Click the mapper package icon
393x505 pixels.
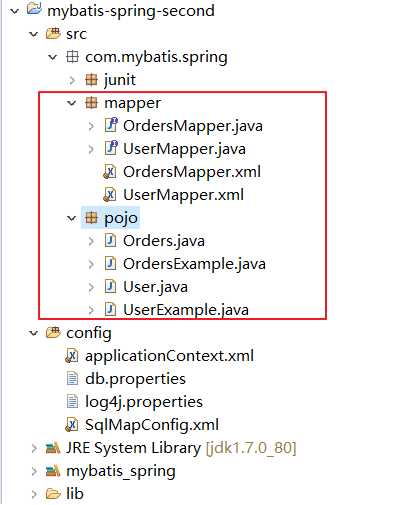pos(91,103)
